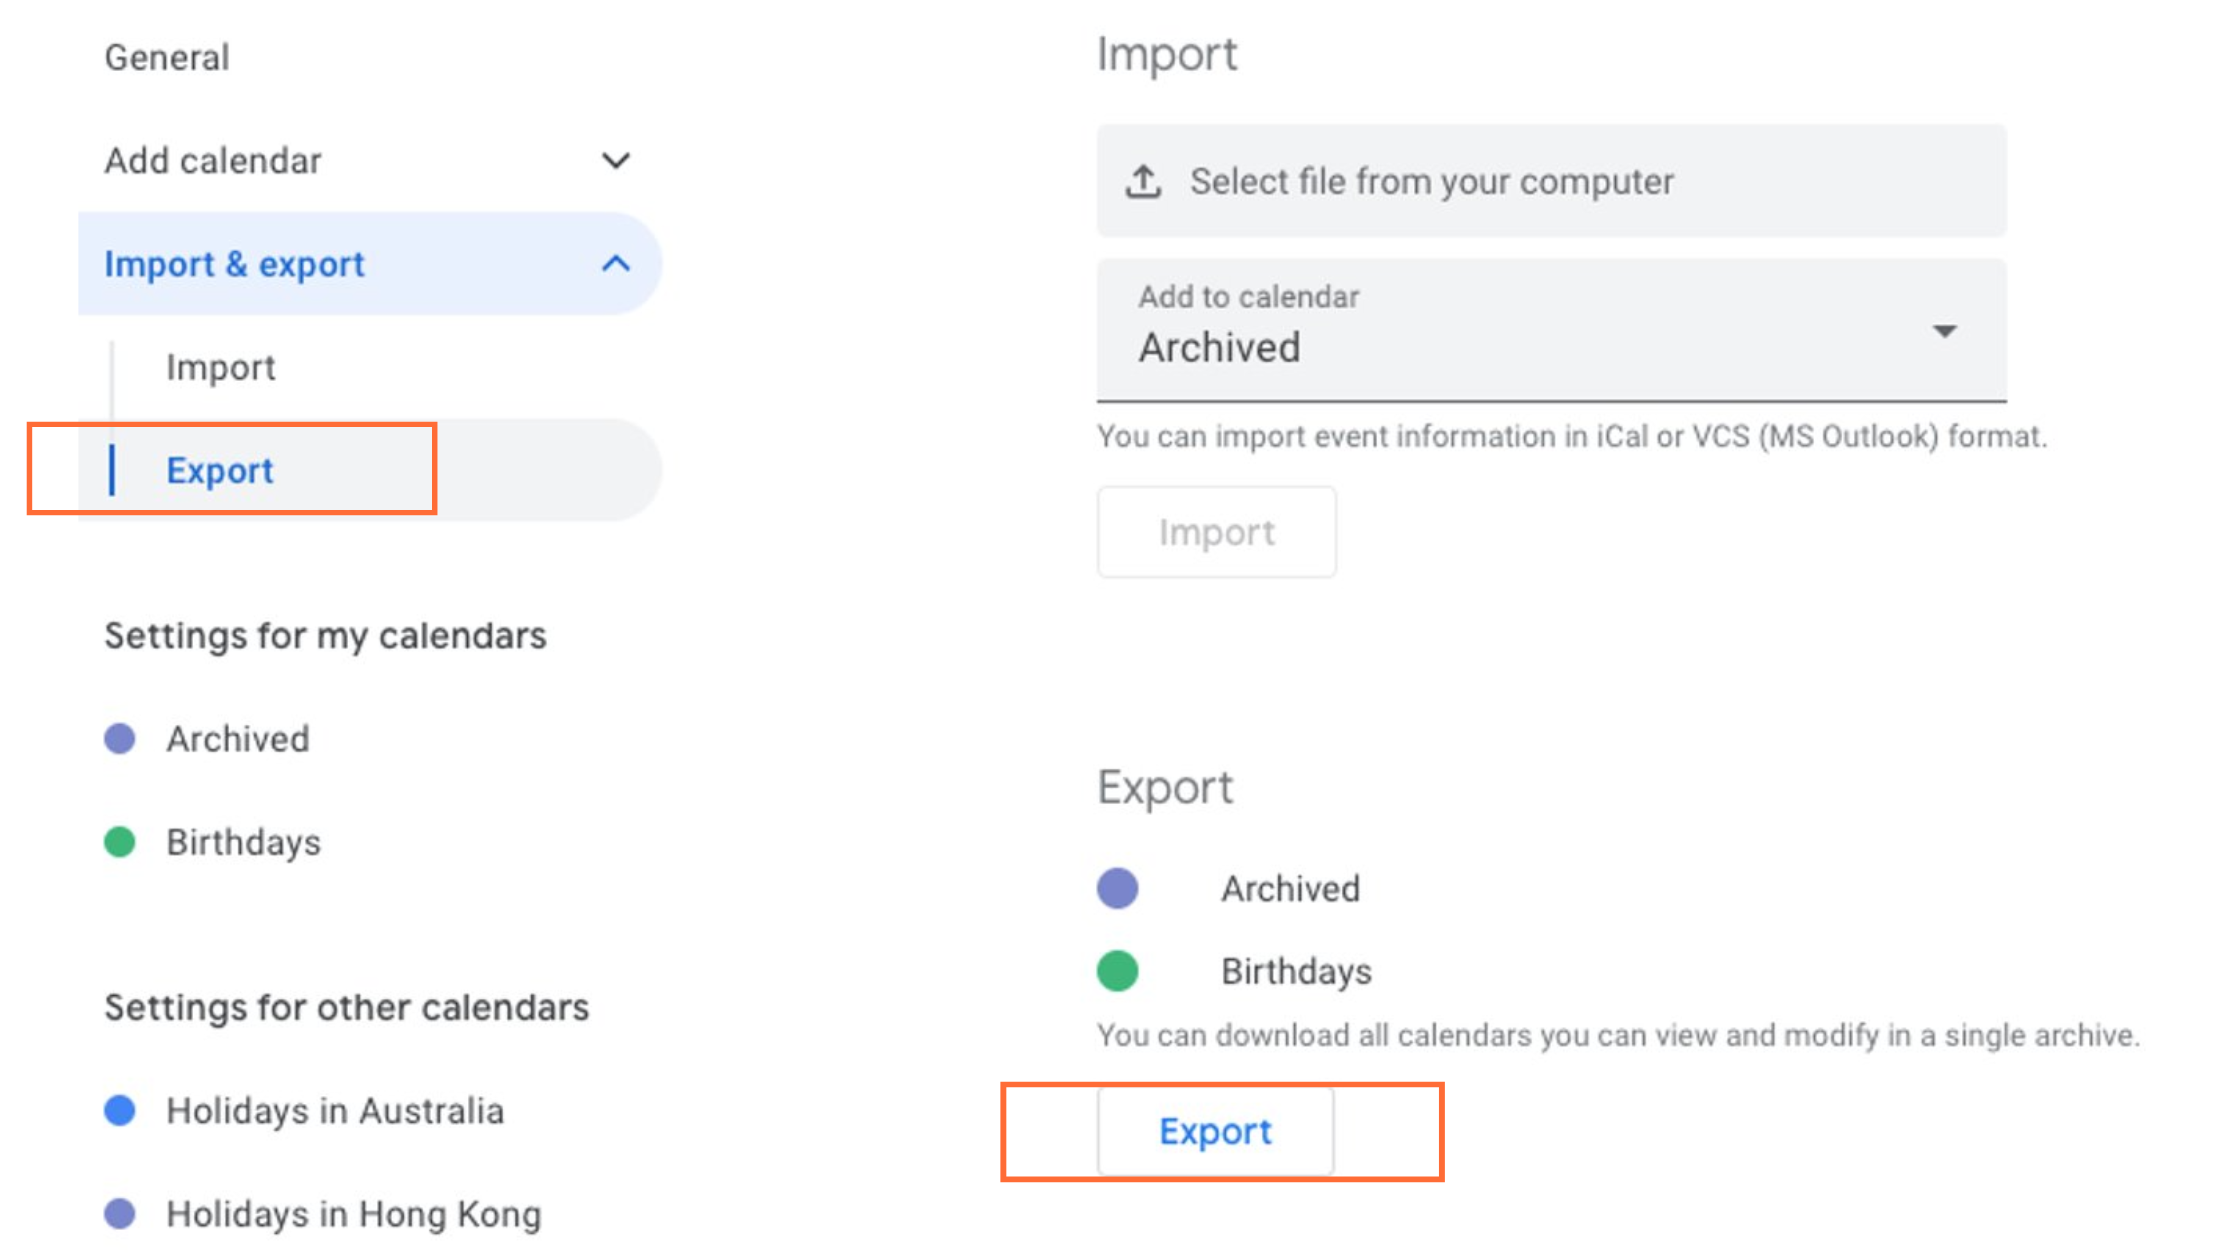
Task: Open Birthdays calendar settings in sidebar
Action: tap(244, 842)
